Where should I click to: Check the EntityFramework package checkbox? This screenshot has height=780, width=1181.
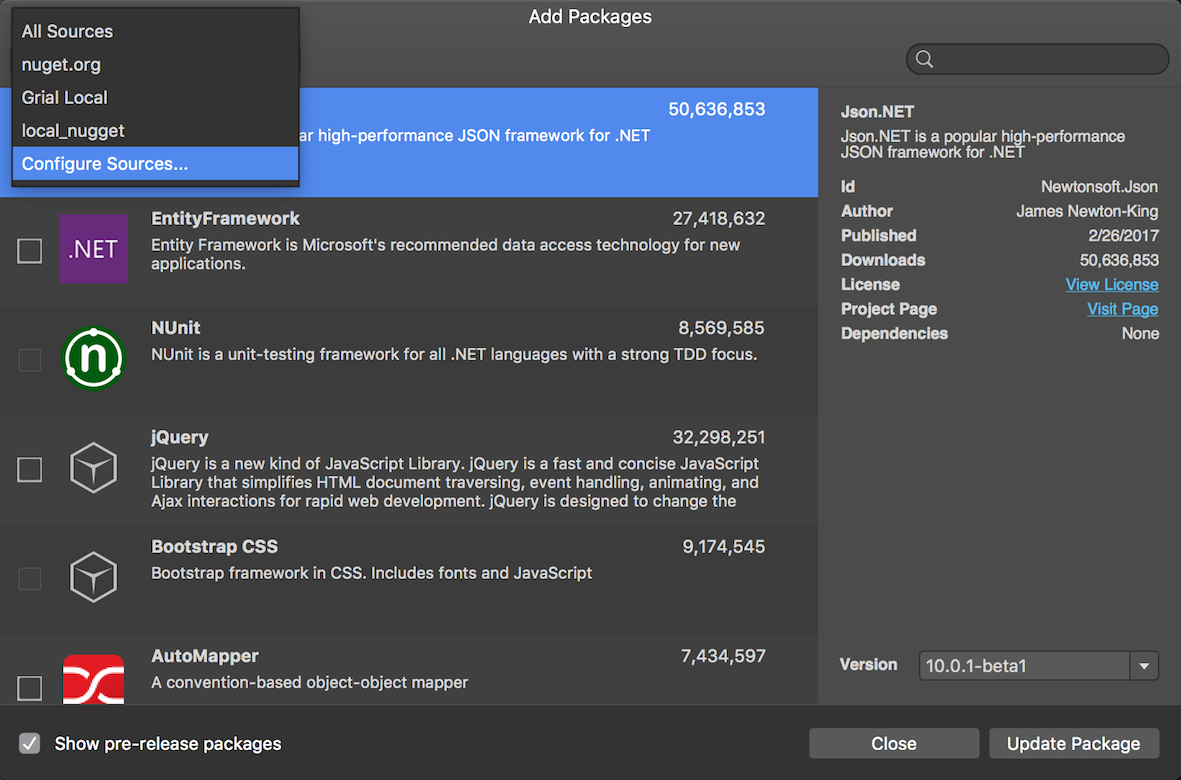[29, 251]
